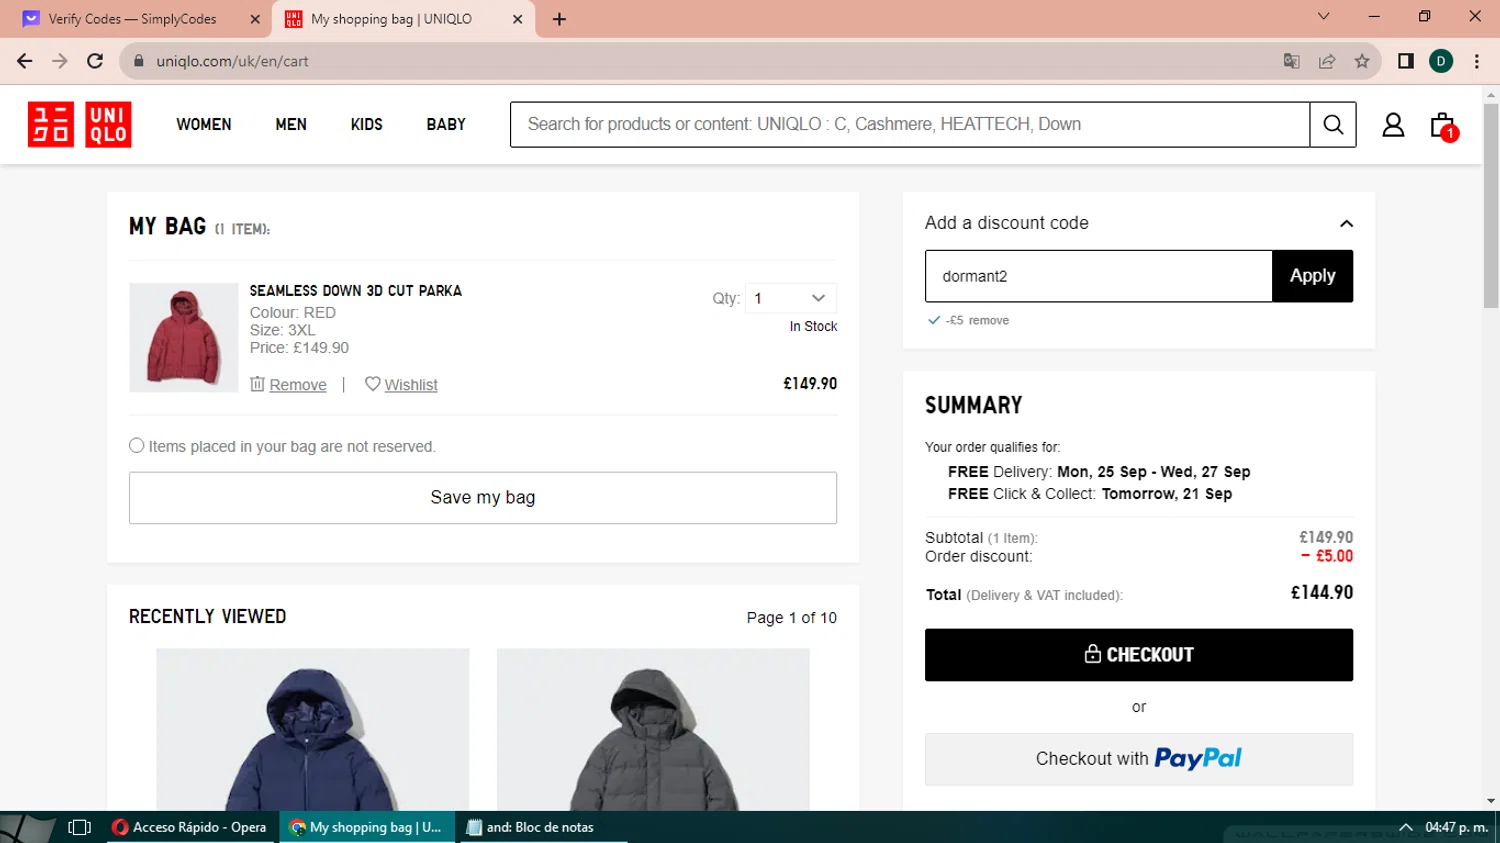Click the product search field

910,125
